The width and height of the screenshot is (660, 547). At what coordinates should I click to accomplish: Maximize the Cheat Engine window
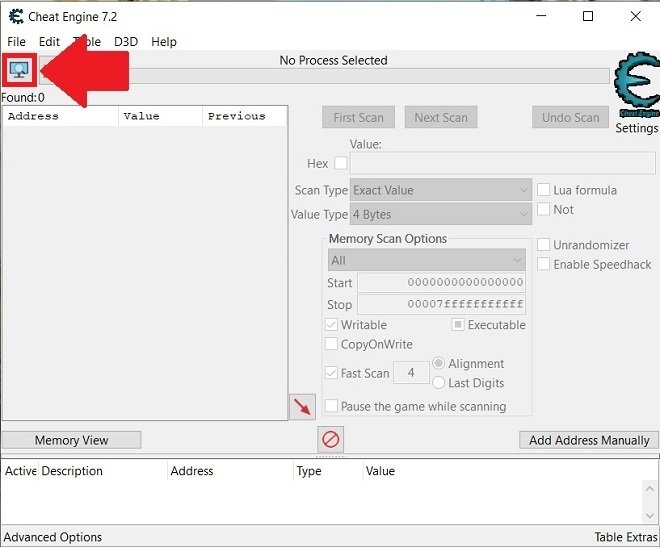coord(588,16)
